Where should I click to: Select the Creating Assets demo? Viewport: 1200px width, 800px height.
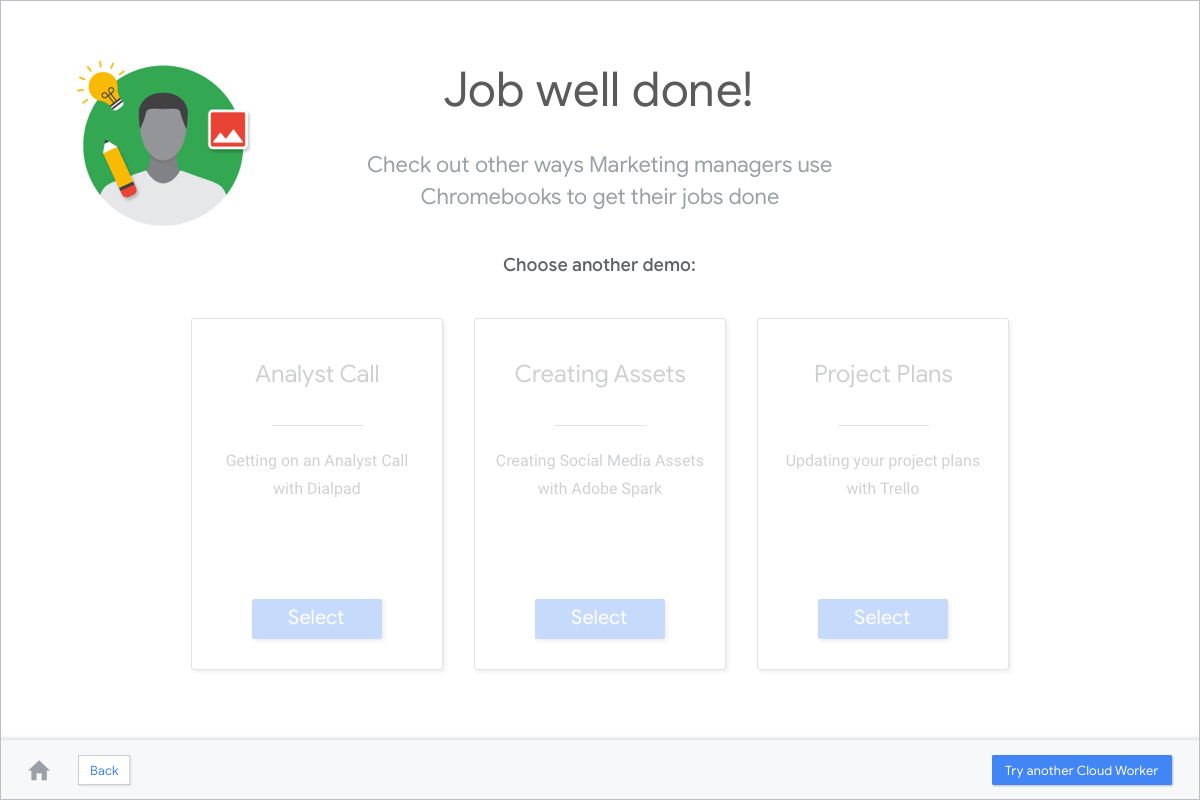(x=600, y=618)
